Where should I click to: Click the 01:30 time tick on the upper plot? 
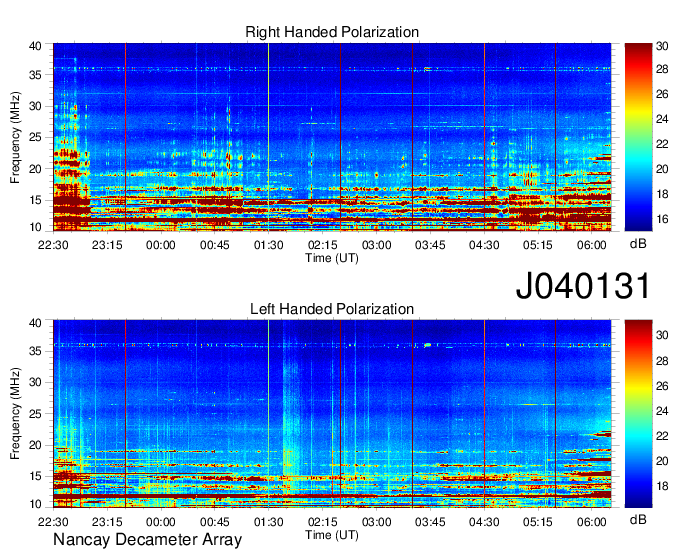pos(268,245)
